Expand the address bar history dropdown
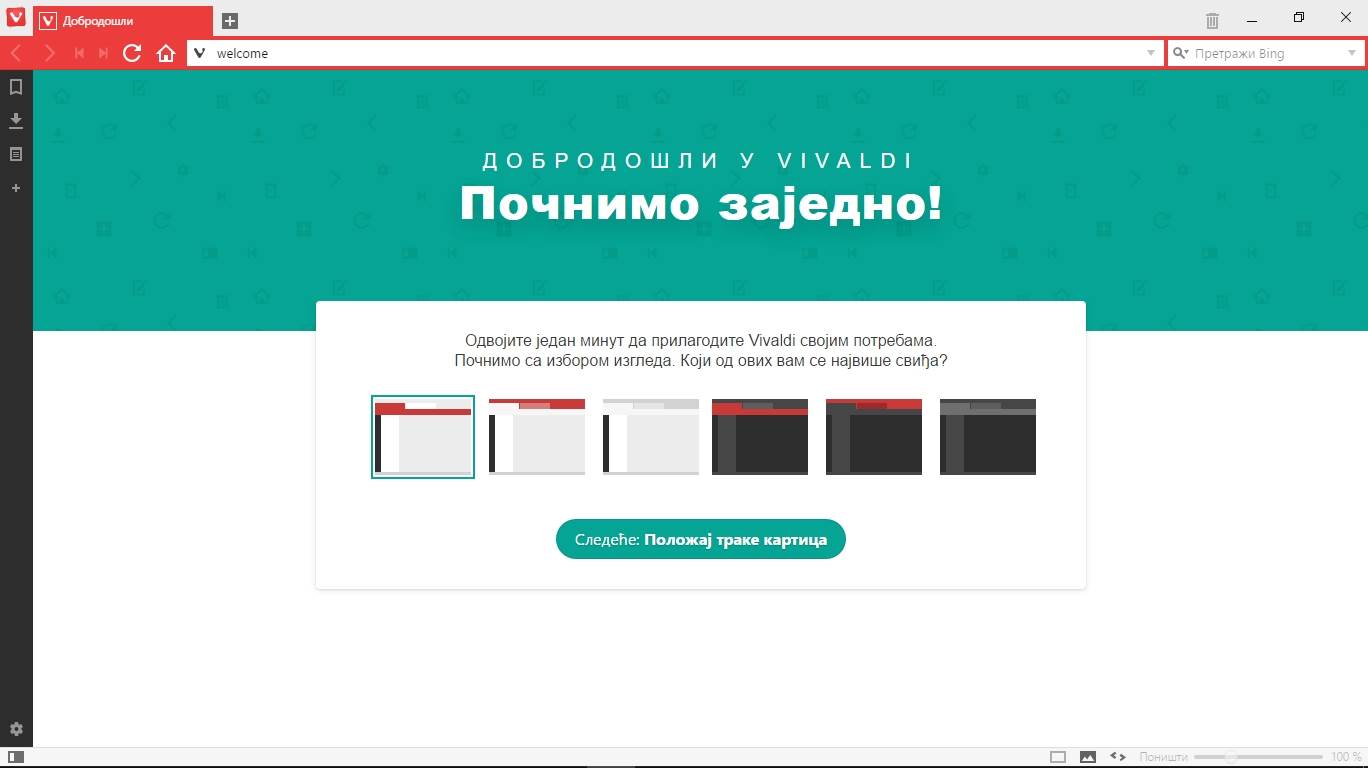The width and height of the screenshot is (1368, 768). (x=1150, y=53)
